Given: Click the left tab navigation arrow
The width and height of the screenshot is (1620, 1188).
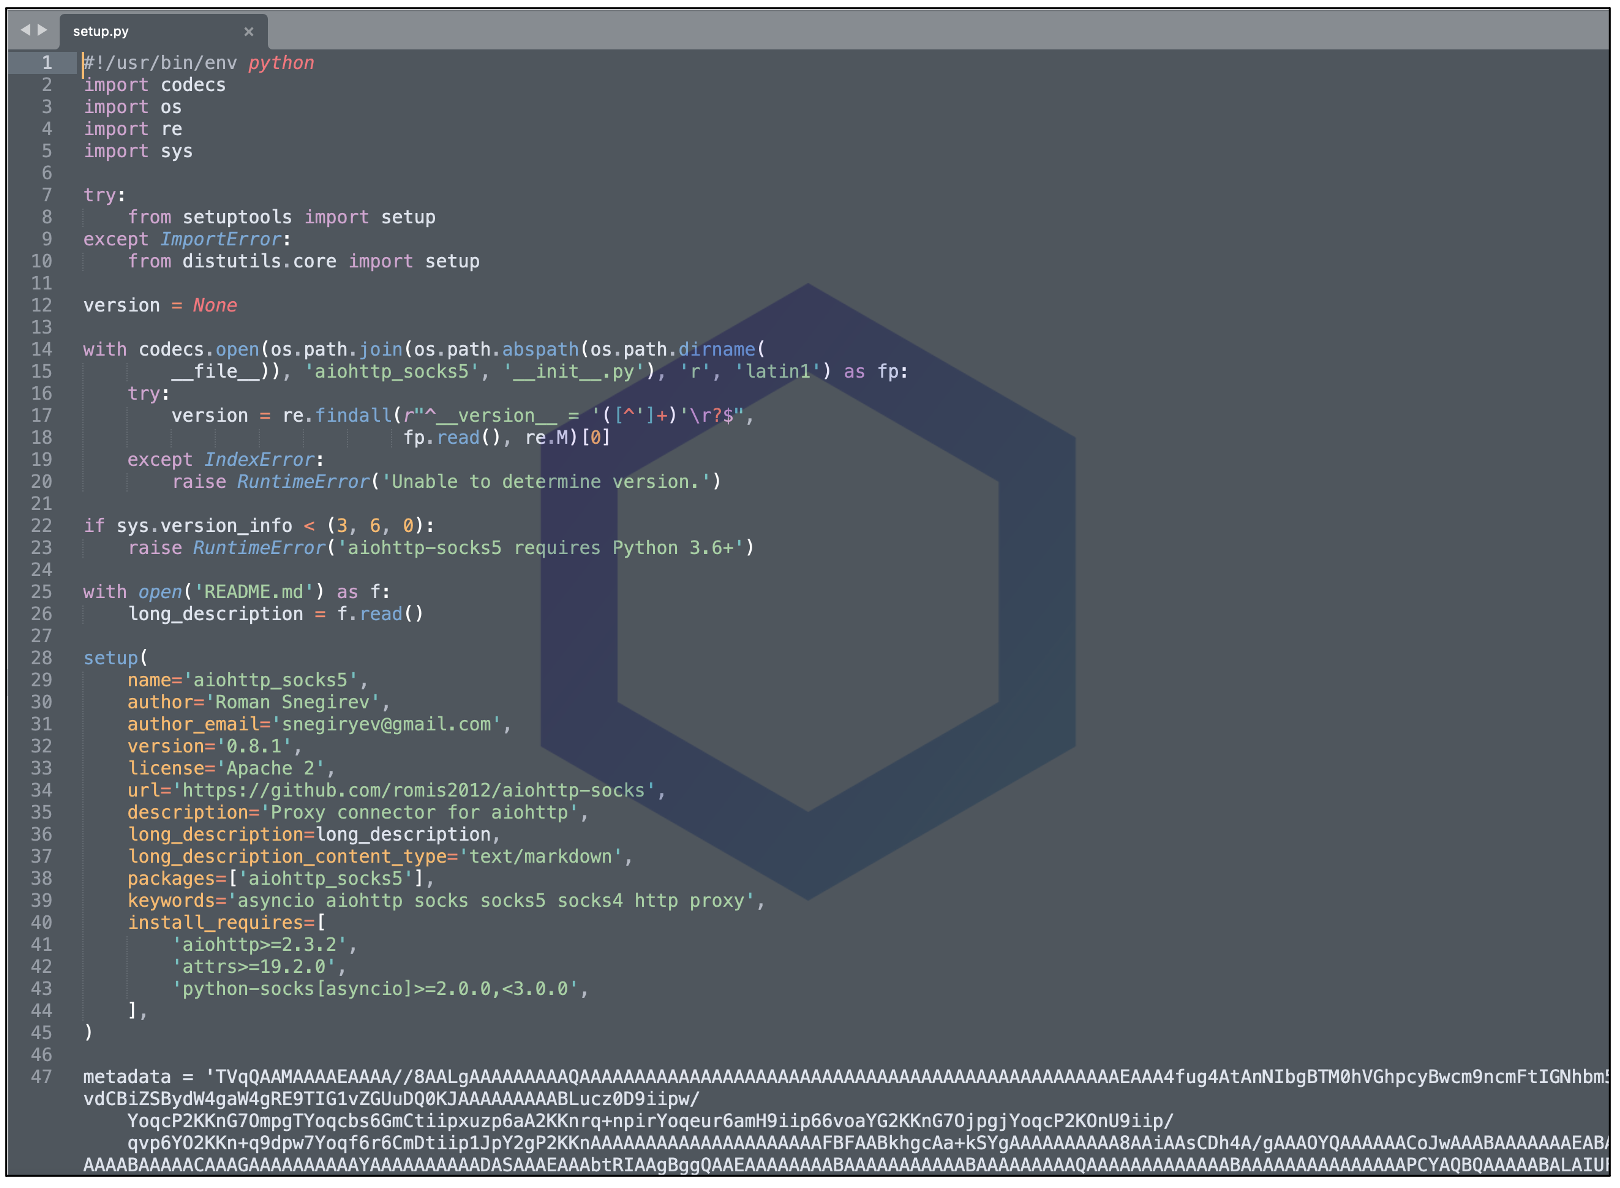Looking at the screenshot, I should pos(25,30).
